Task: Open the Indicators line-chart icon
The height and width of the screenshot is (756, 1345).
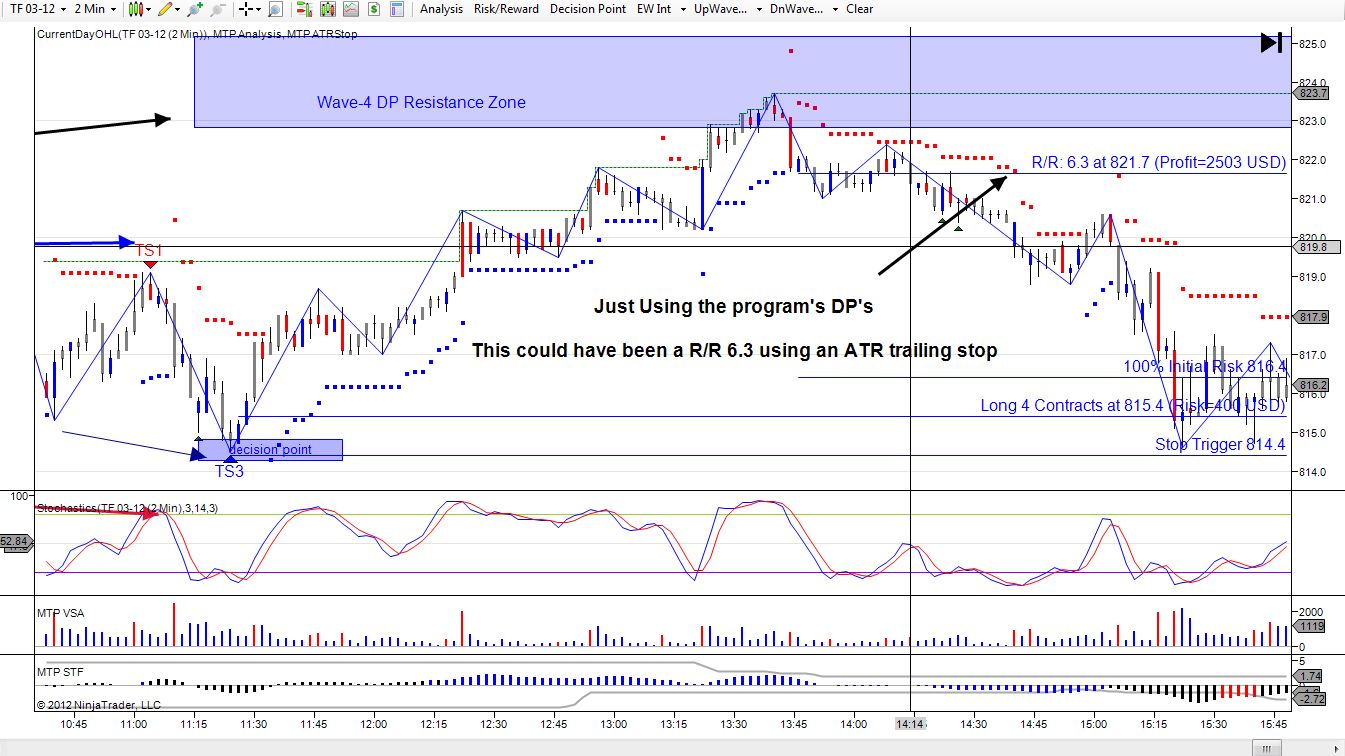Action: (x=349, y=9)
